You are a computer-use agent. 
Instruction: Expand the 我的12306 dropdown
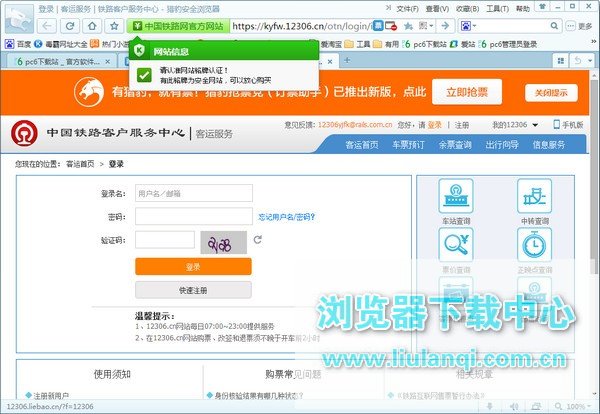515,125
